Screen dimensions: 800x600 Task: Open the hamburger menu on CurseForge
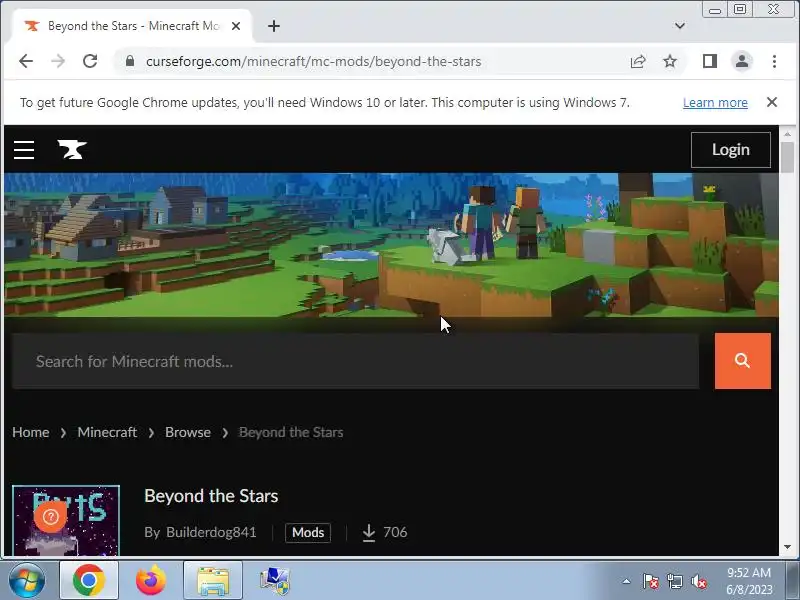(24, 150)
